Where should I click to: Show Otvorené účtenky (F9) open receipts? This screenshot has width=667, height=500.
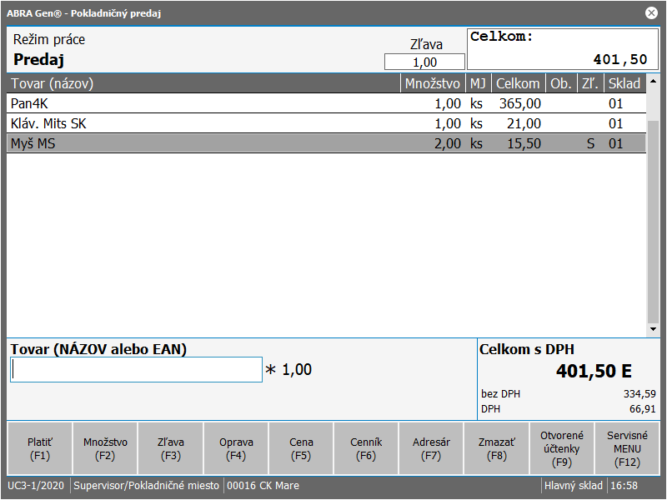coord(561,448)
